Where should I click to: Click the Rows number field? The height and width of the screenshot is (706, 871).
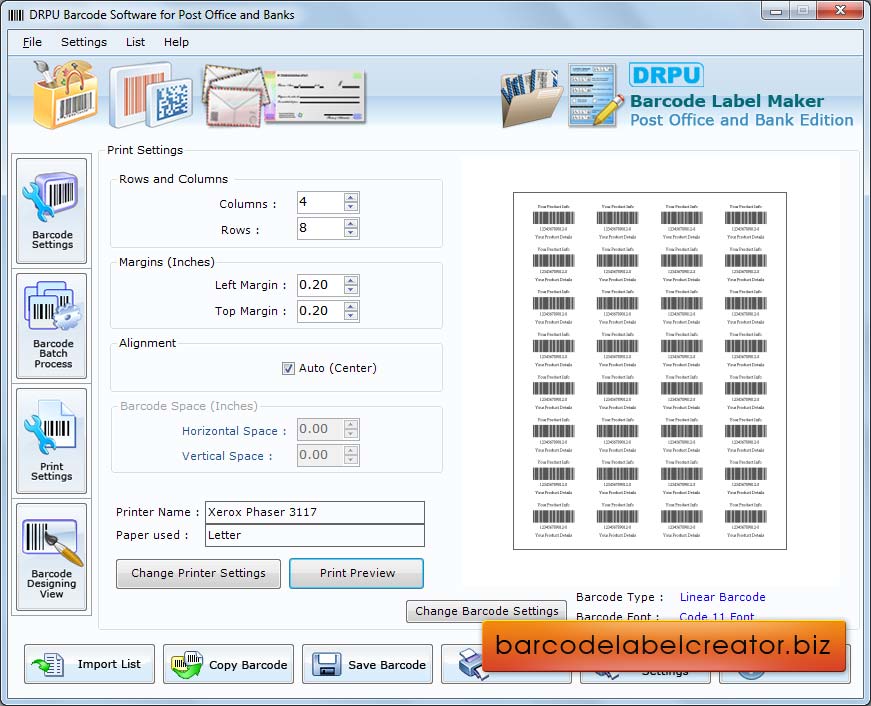[x=321, y=228]
